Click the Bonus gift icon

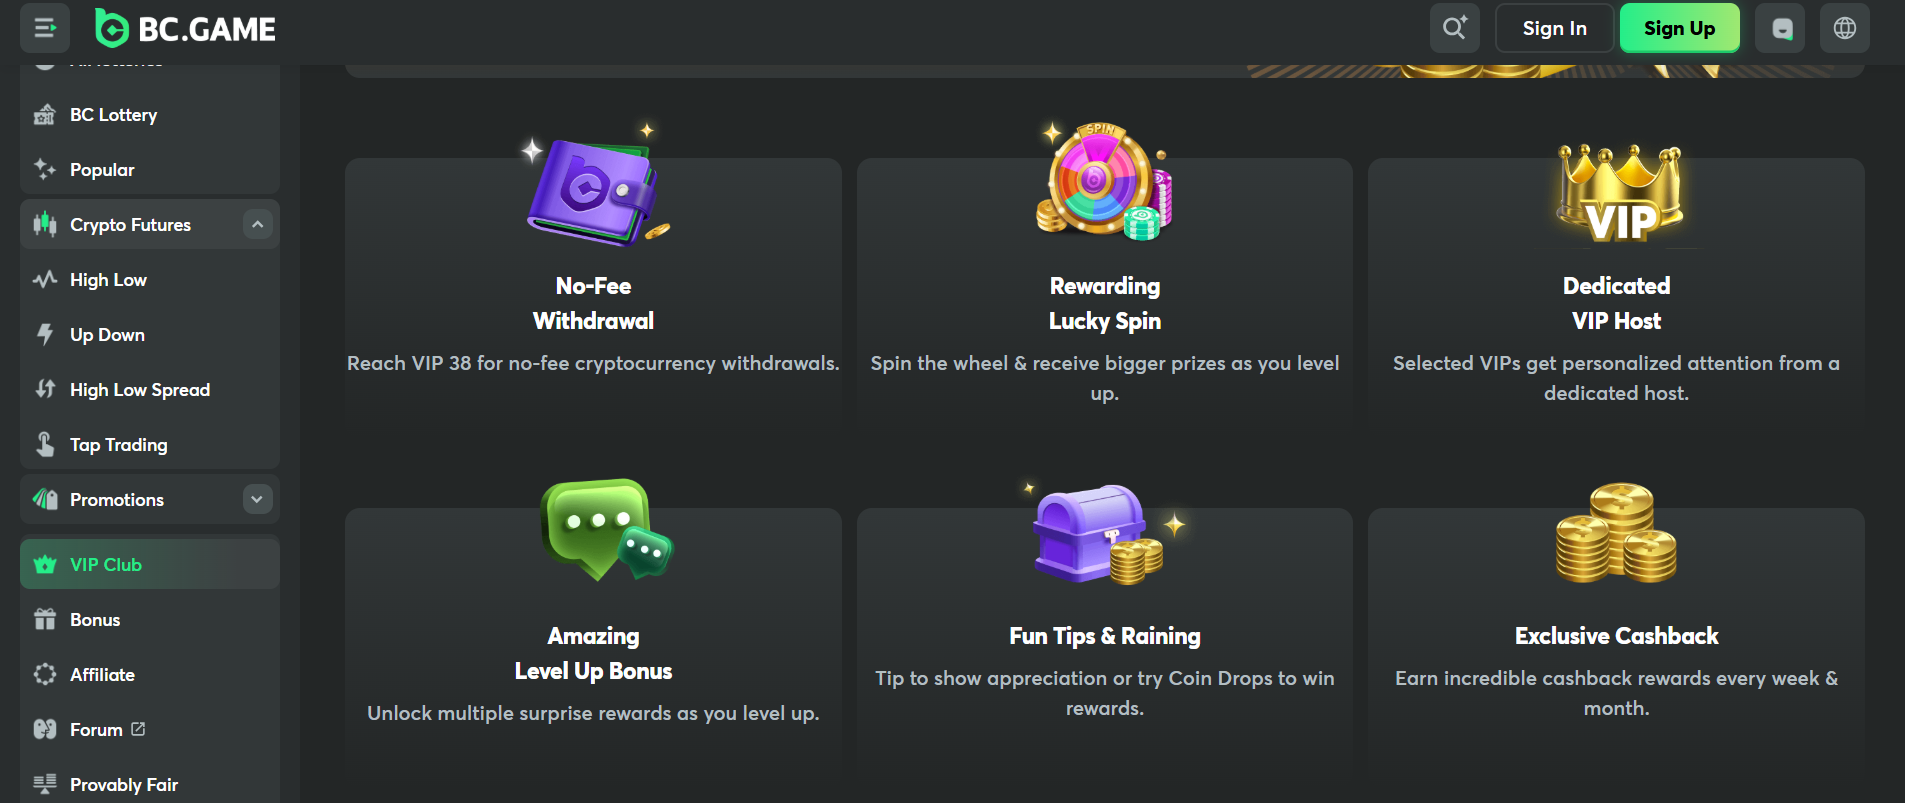click(45, 620)
